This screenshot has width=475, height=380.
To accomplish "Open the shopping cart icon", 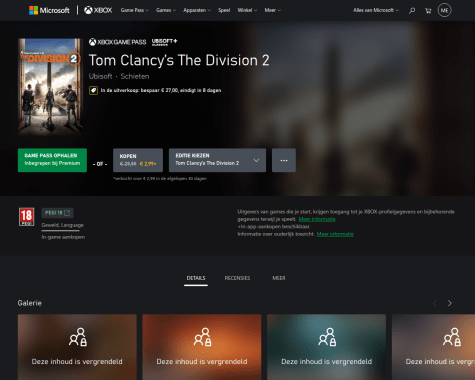I will click(428, 11).
